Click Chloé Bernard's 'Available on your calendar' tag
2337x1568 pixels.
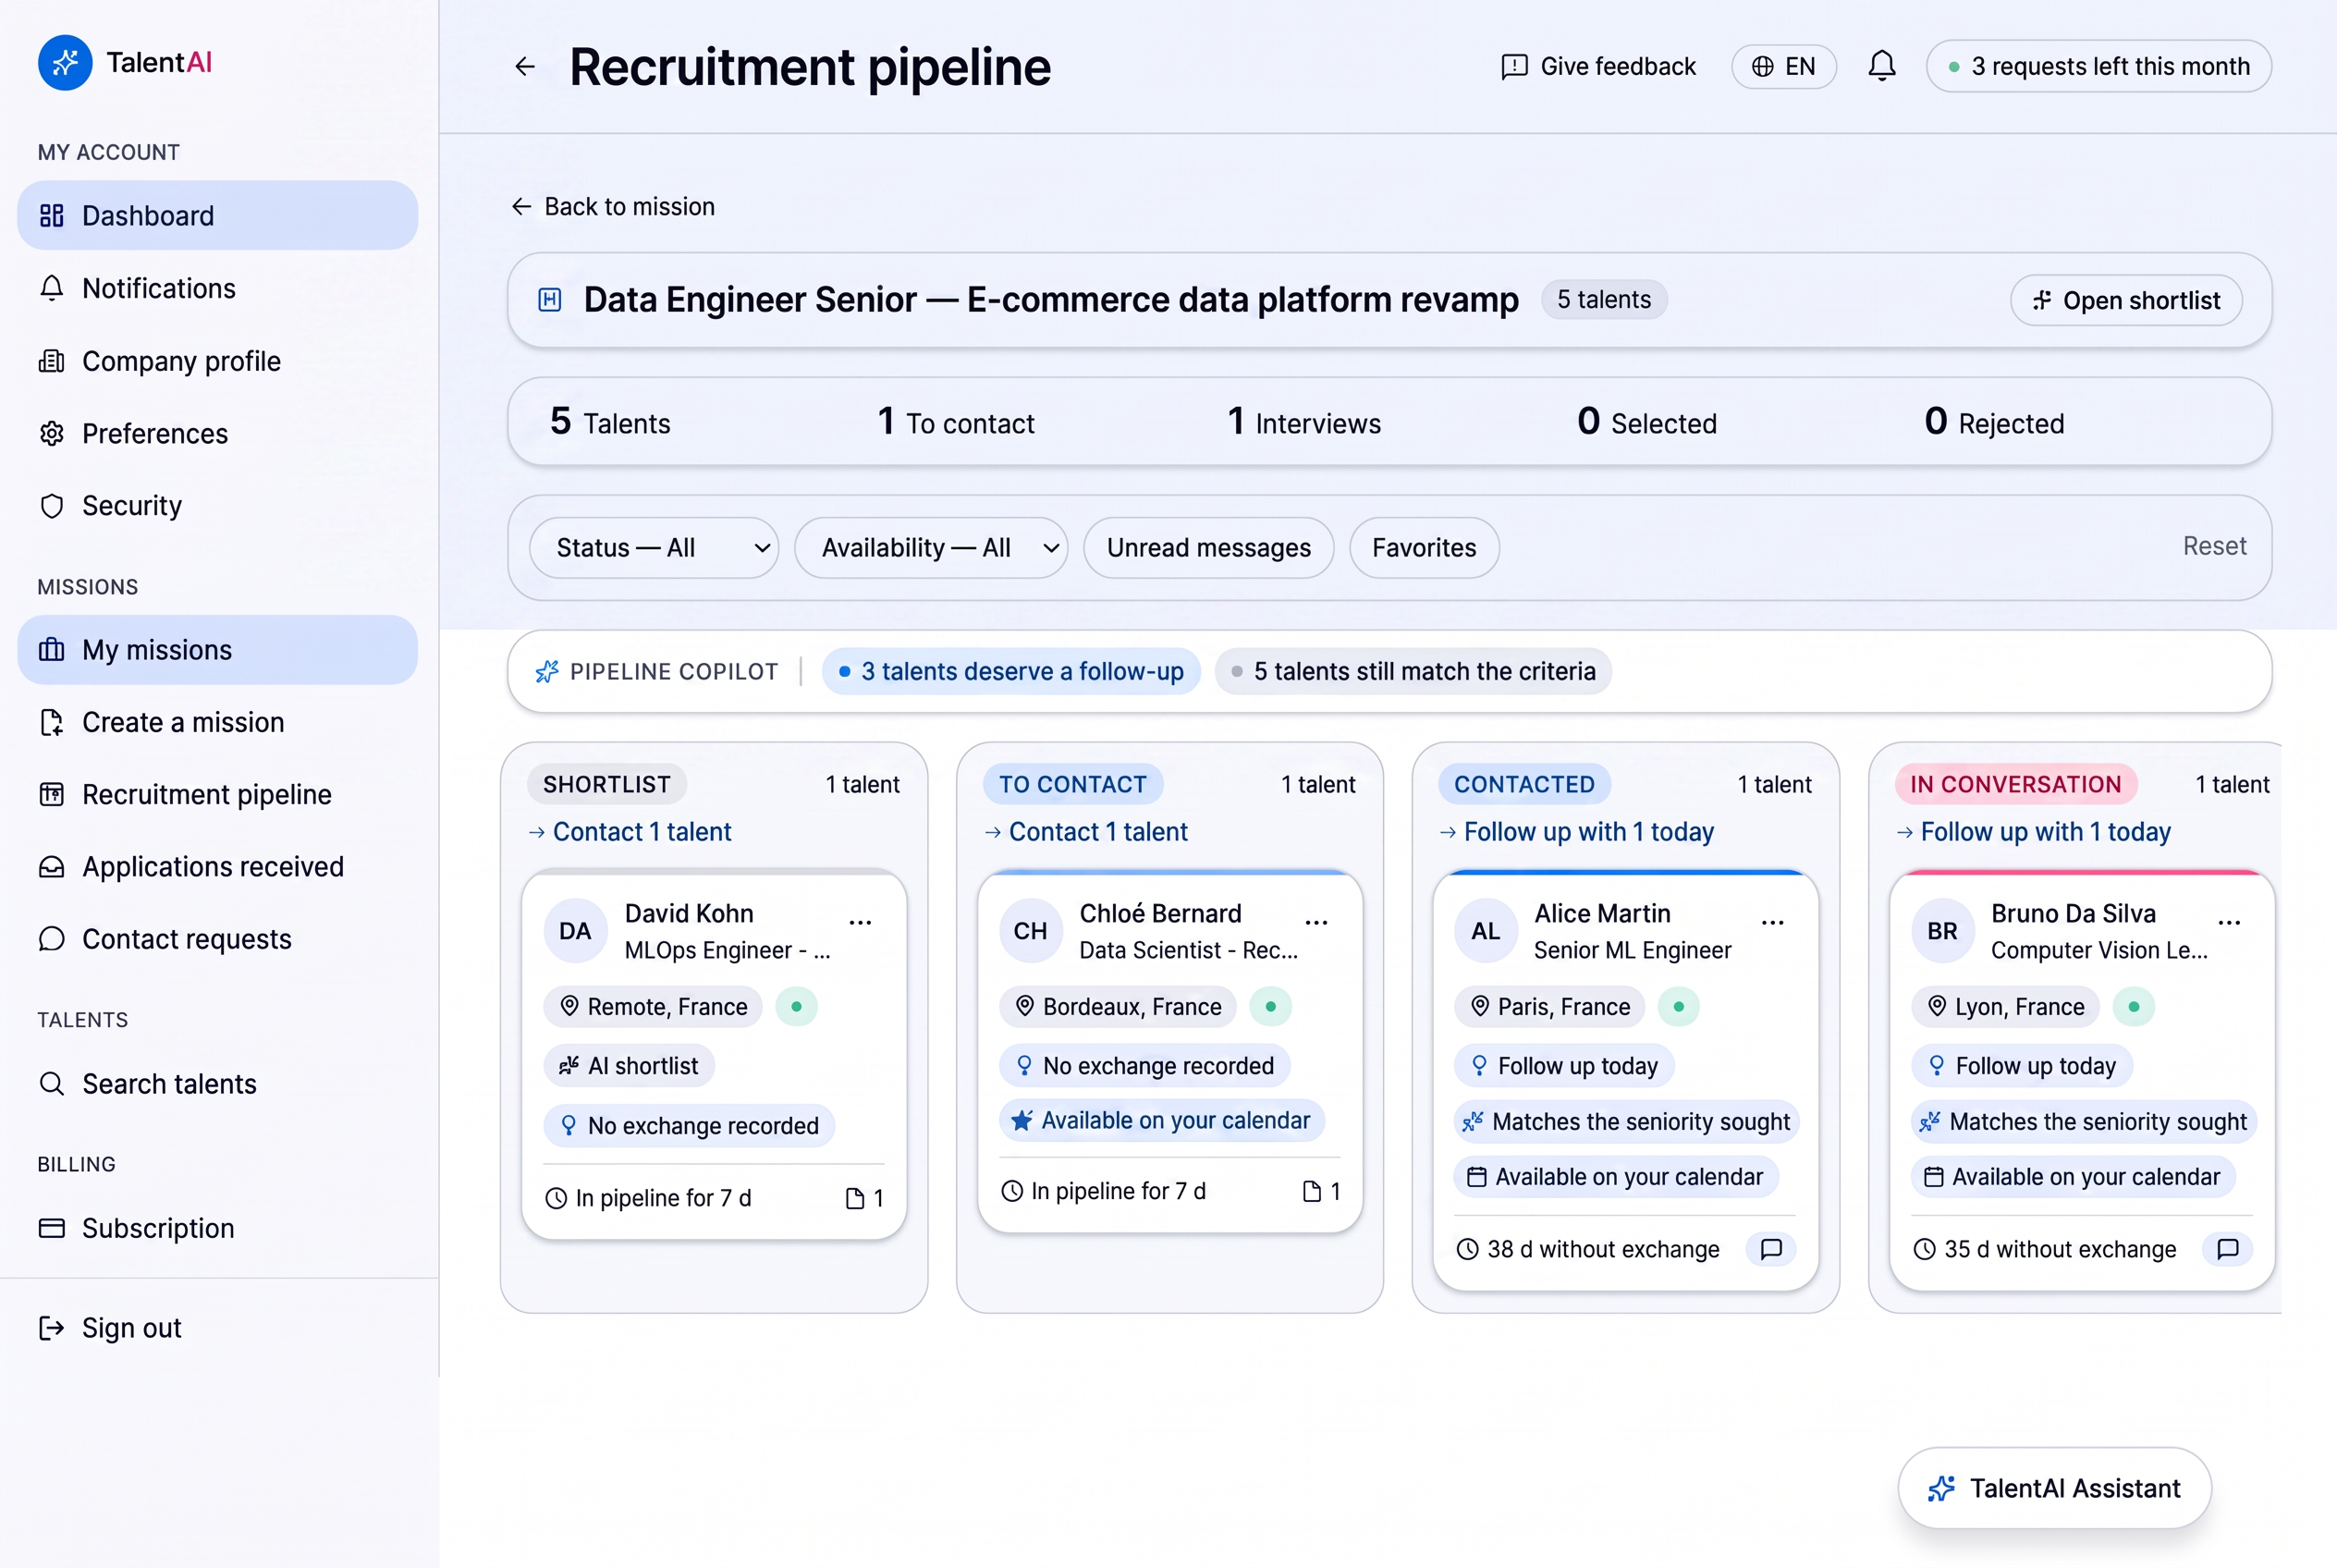1161,1121
